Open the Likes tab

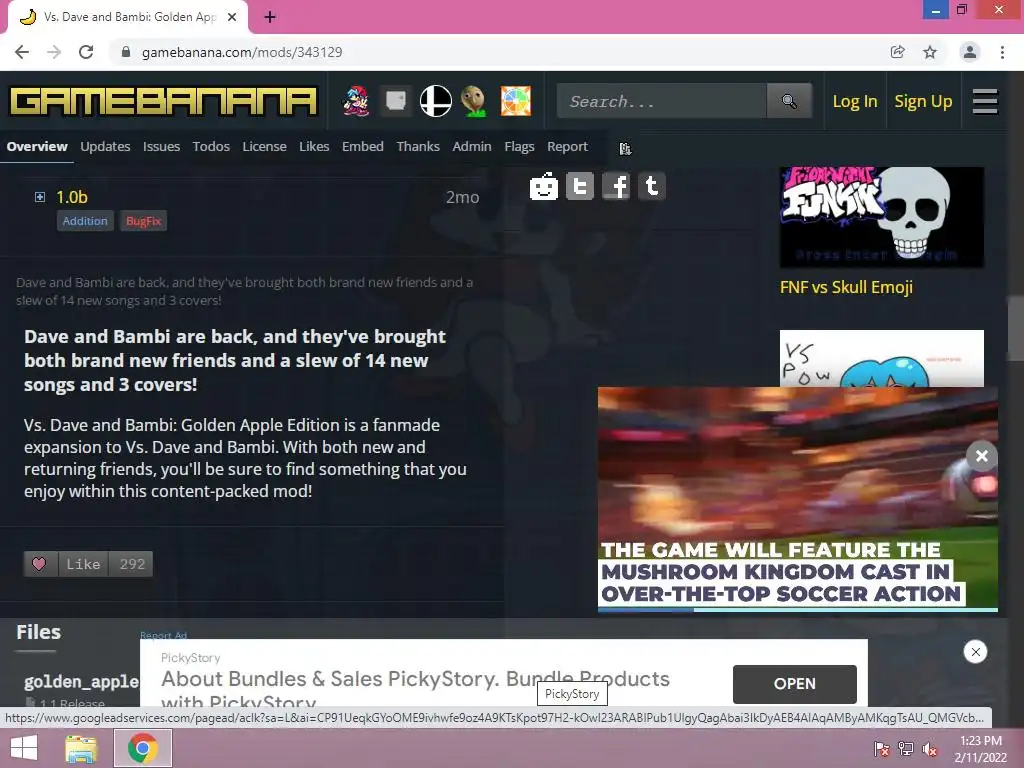(314, 146)
